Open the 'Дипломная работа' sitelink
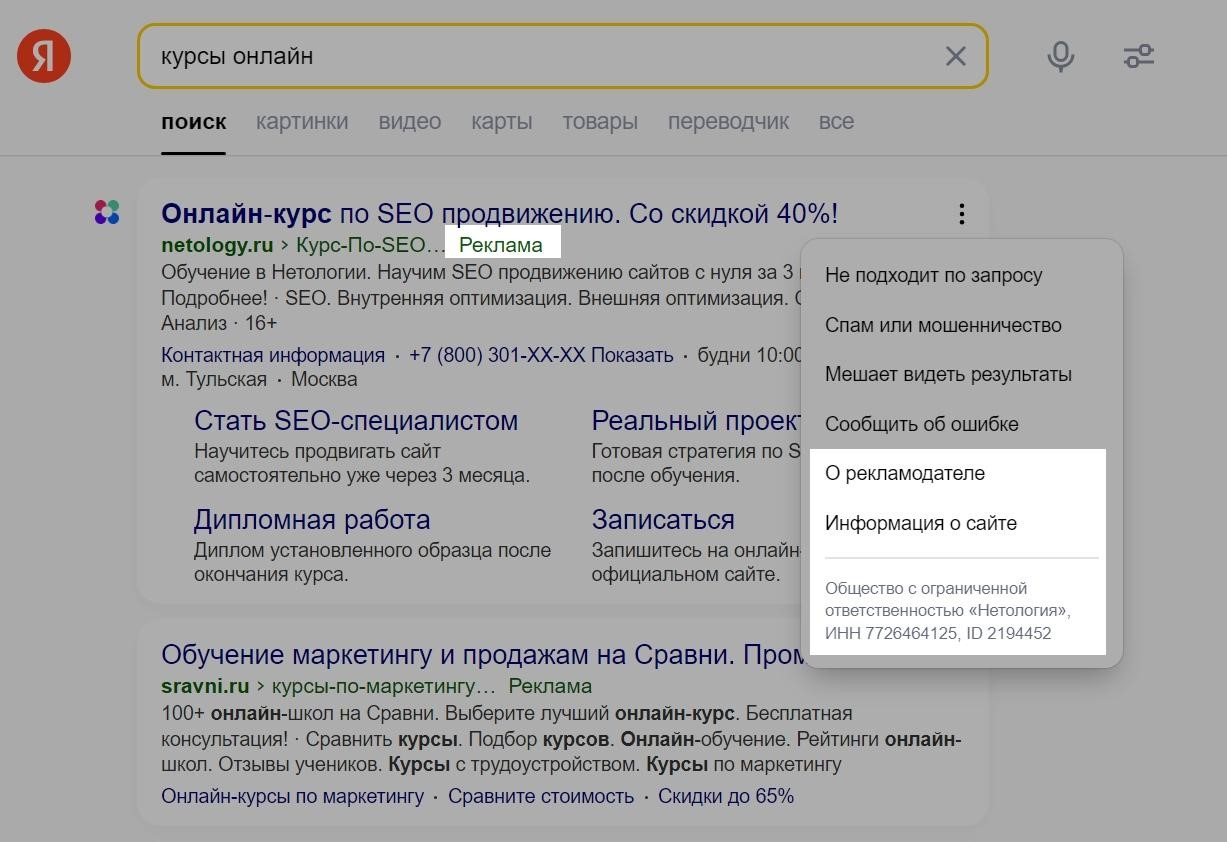Image resolution: width=1227 pixels, height=842 pixels. pos(312,520)
